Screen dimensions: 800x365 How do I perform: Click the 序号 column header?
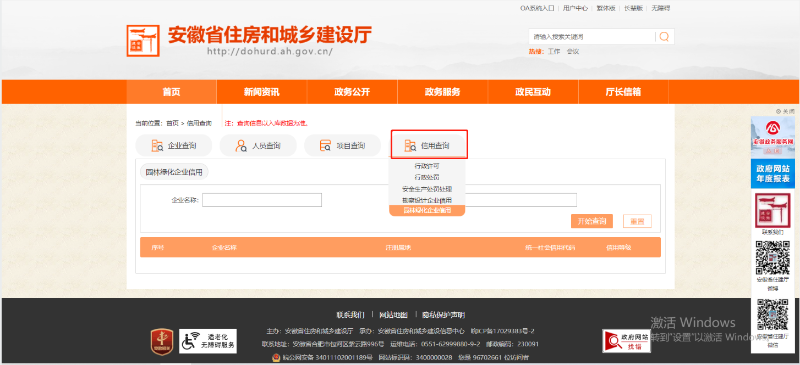coord(158,248)
